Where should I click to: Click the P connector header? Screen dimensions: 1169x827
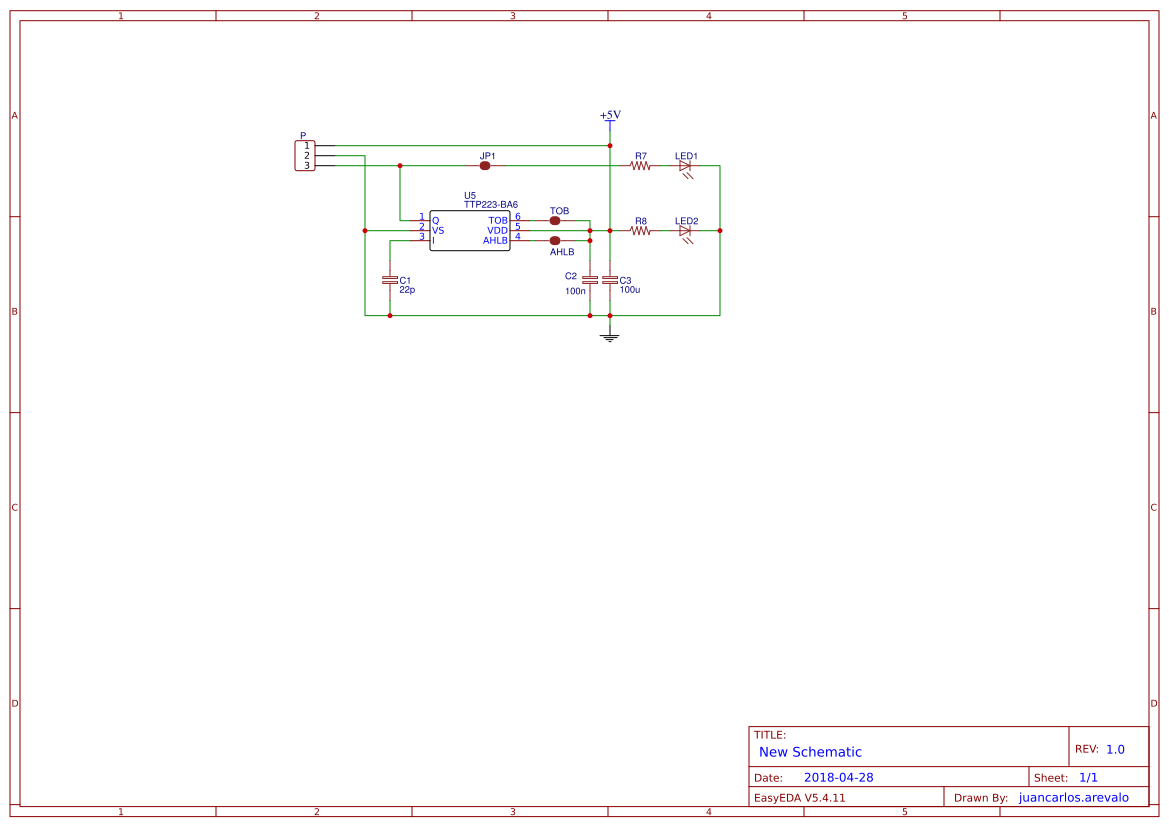(305, 156)
